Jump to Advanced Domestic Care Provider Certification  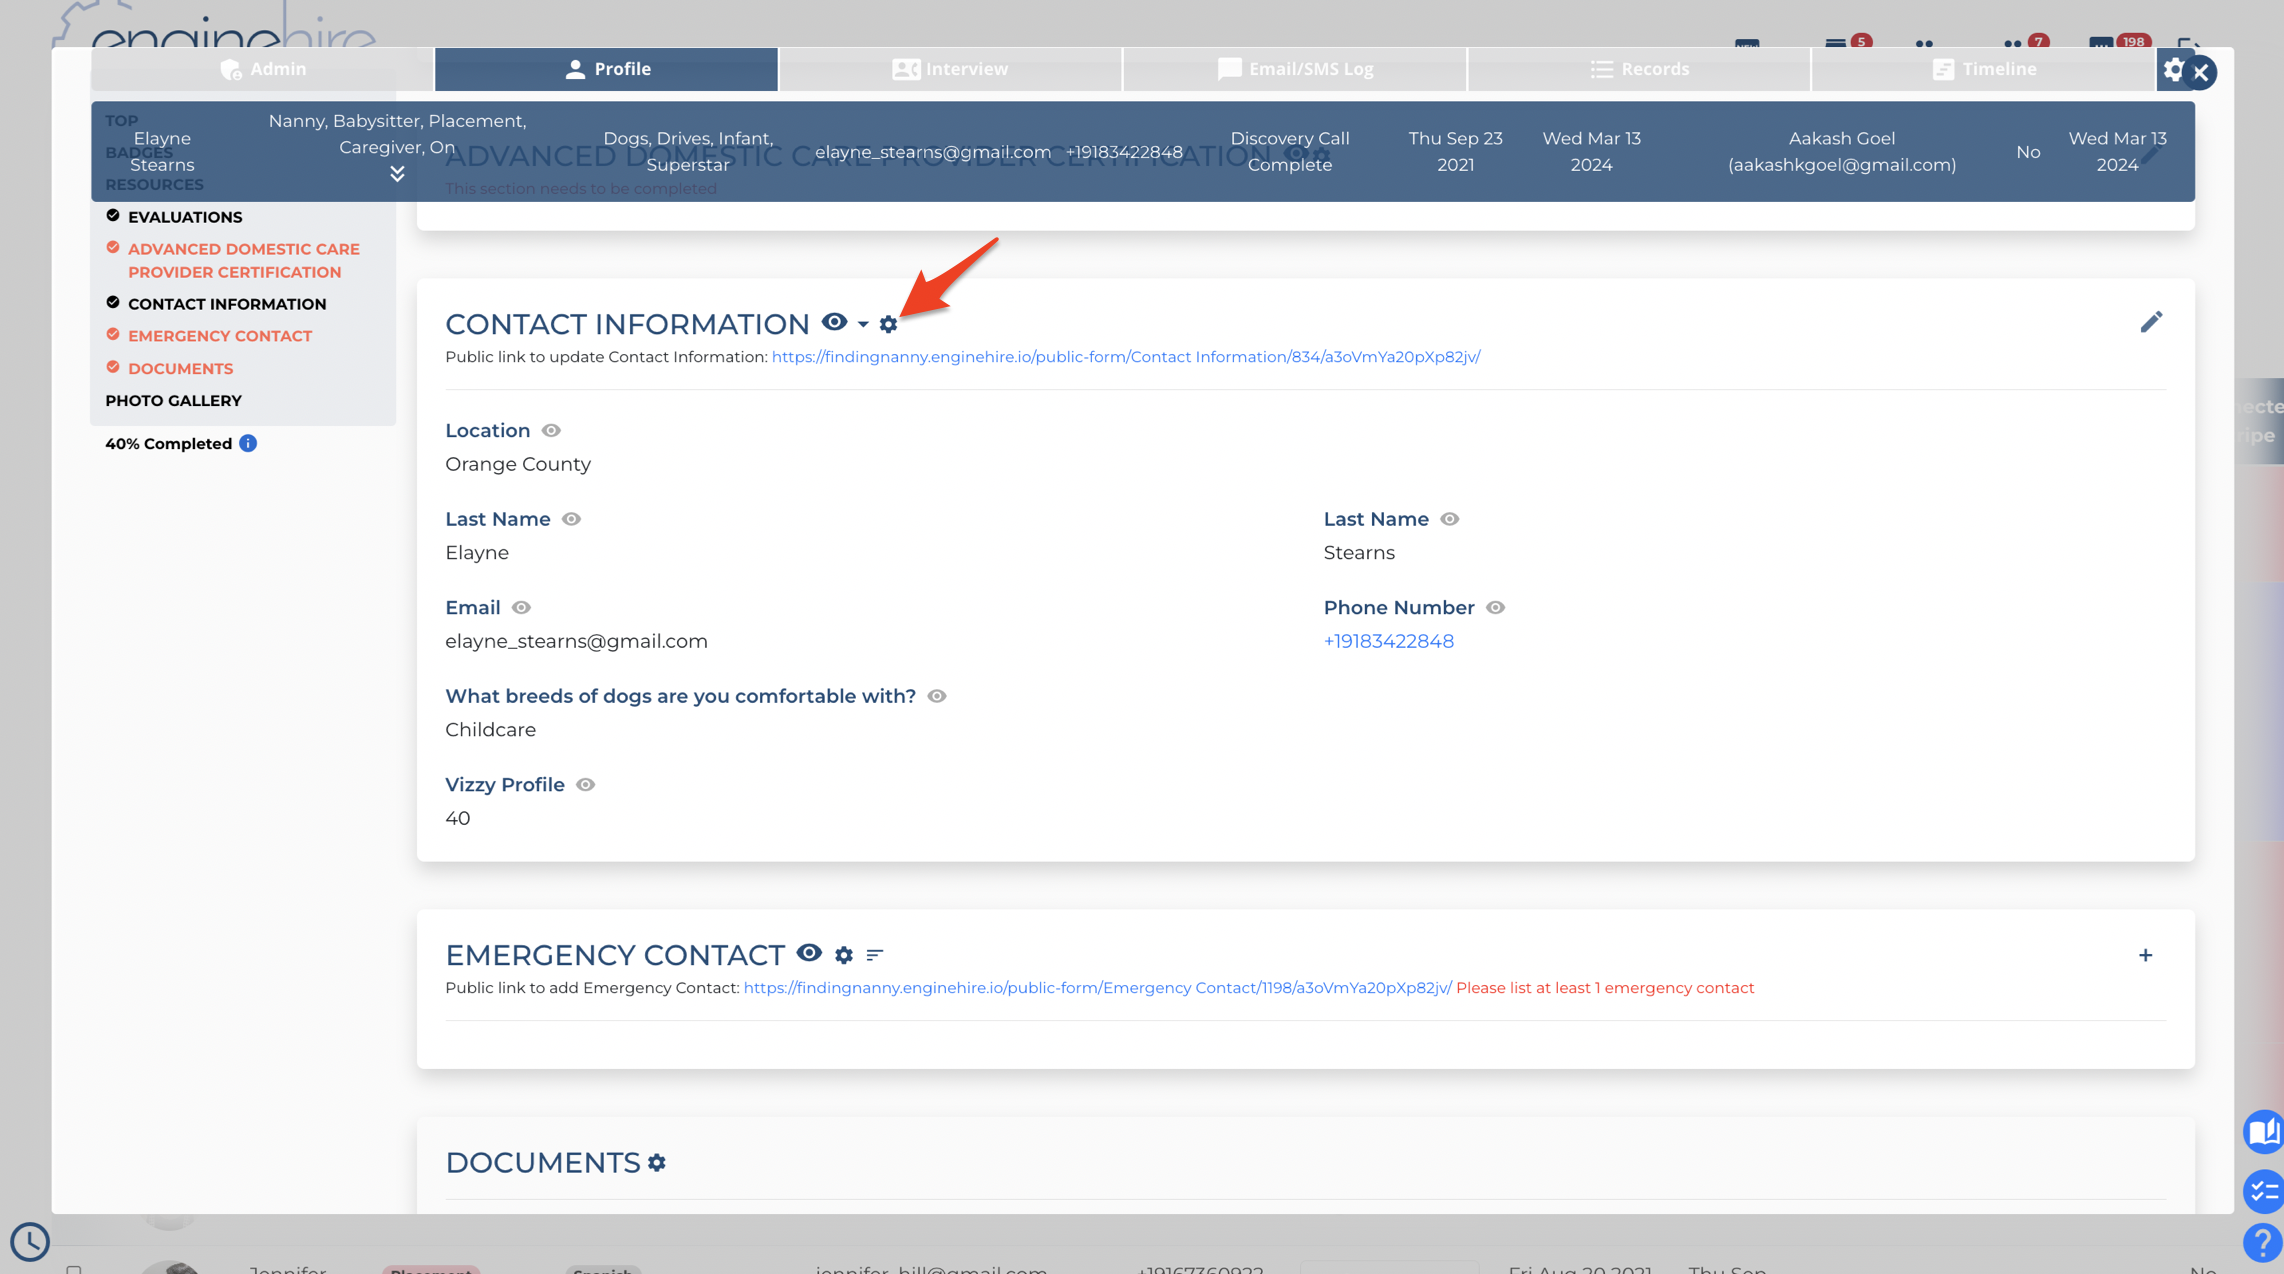pos(244,260)
